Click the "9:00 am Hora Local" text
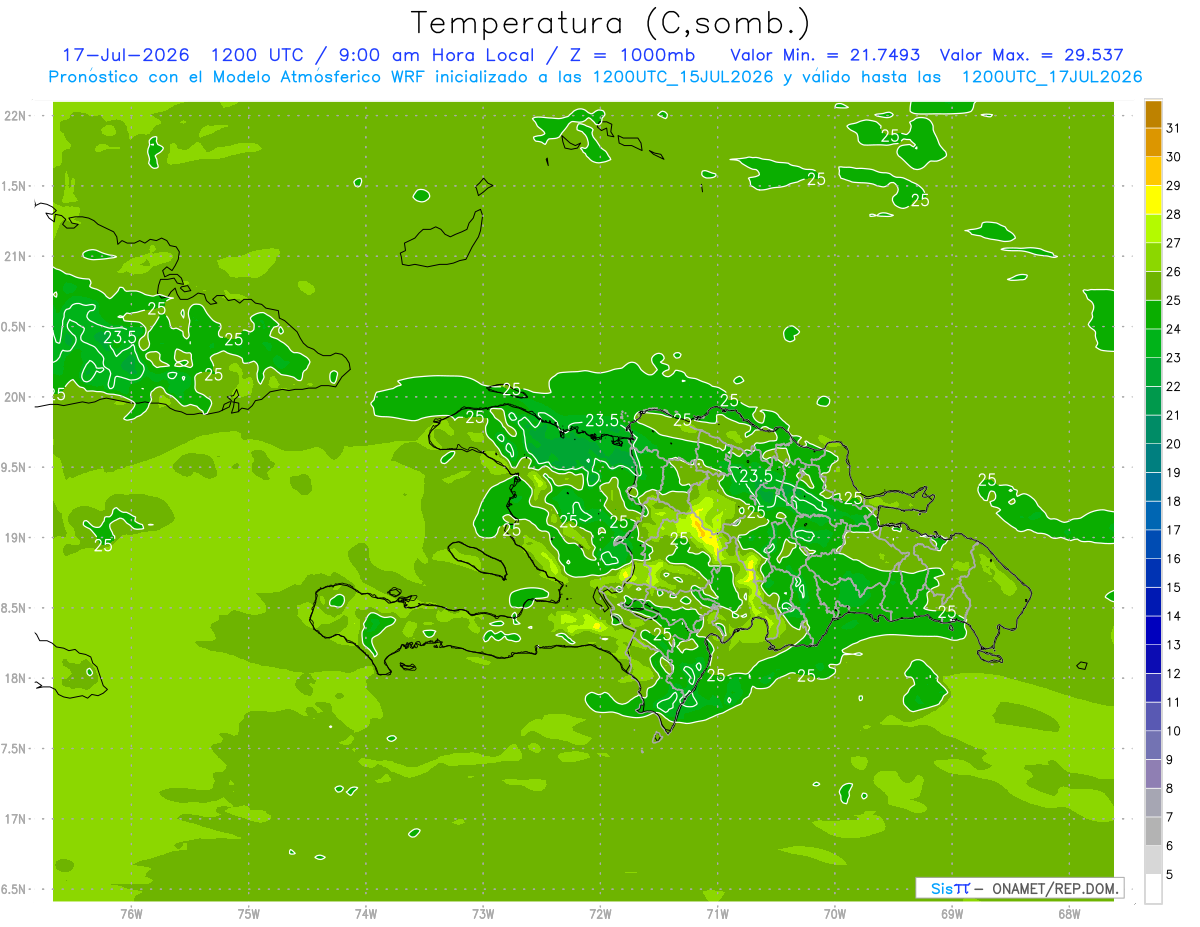Image resolution: width=1200 pixels, height=927 pixels. (439, 55)
